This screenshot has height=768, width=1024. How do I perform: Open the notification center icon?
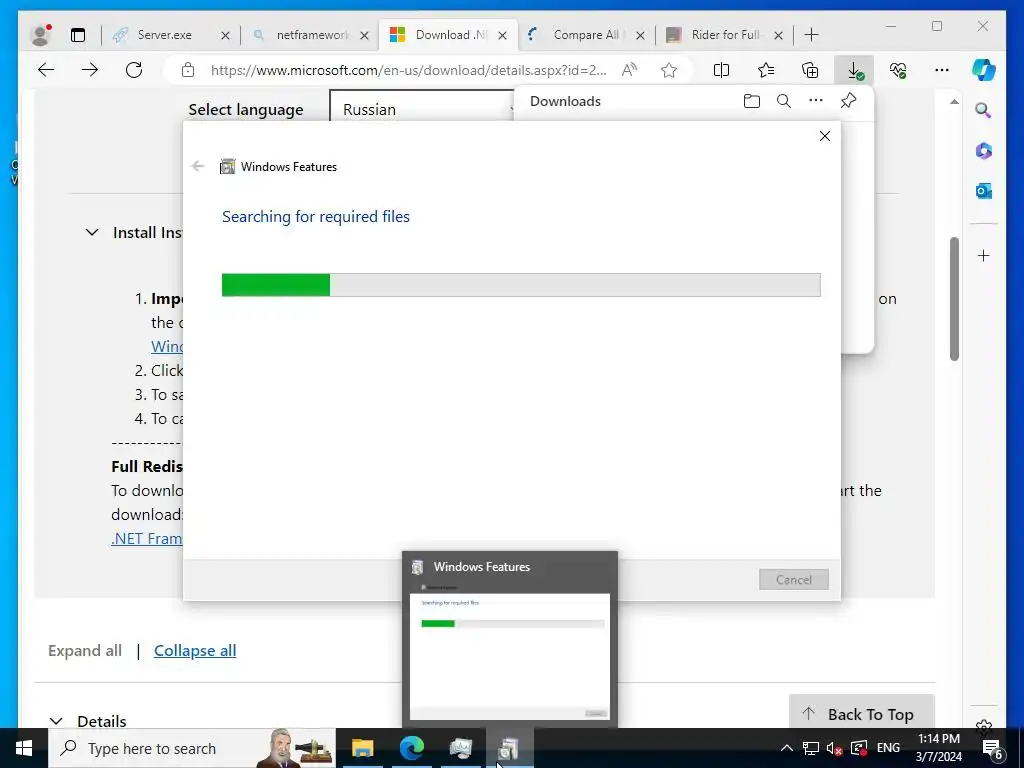(993, 749)
